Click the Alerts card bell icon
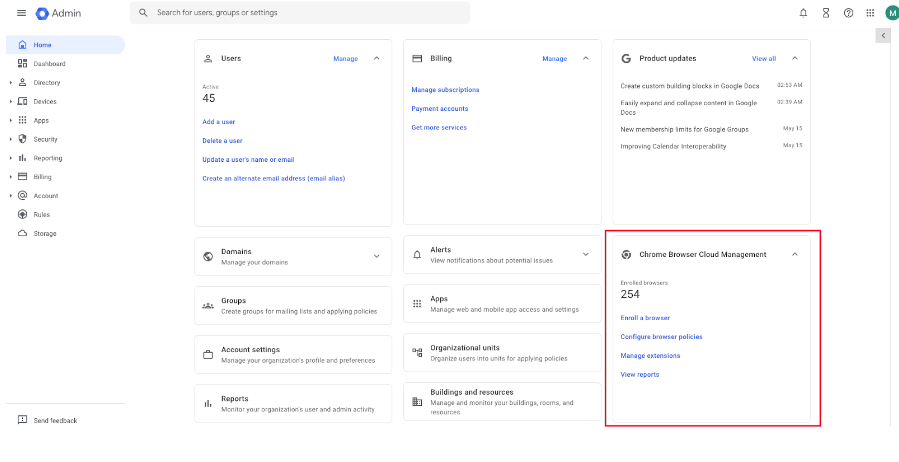This screenshot has height=462, width=899. [x=417, y=255]
